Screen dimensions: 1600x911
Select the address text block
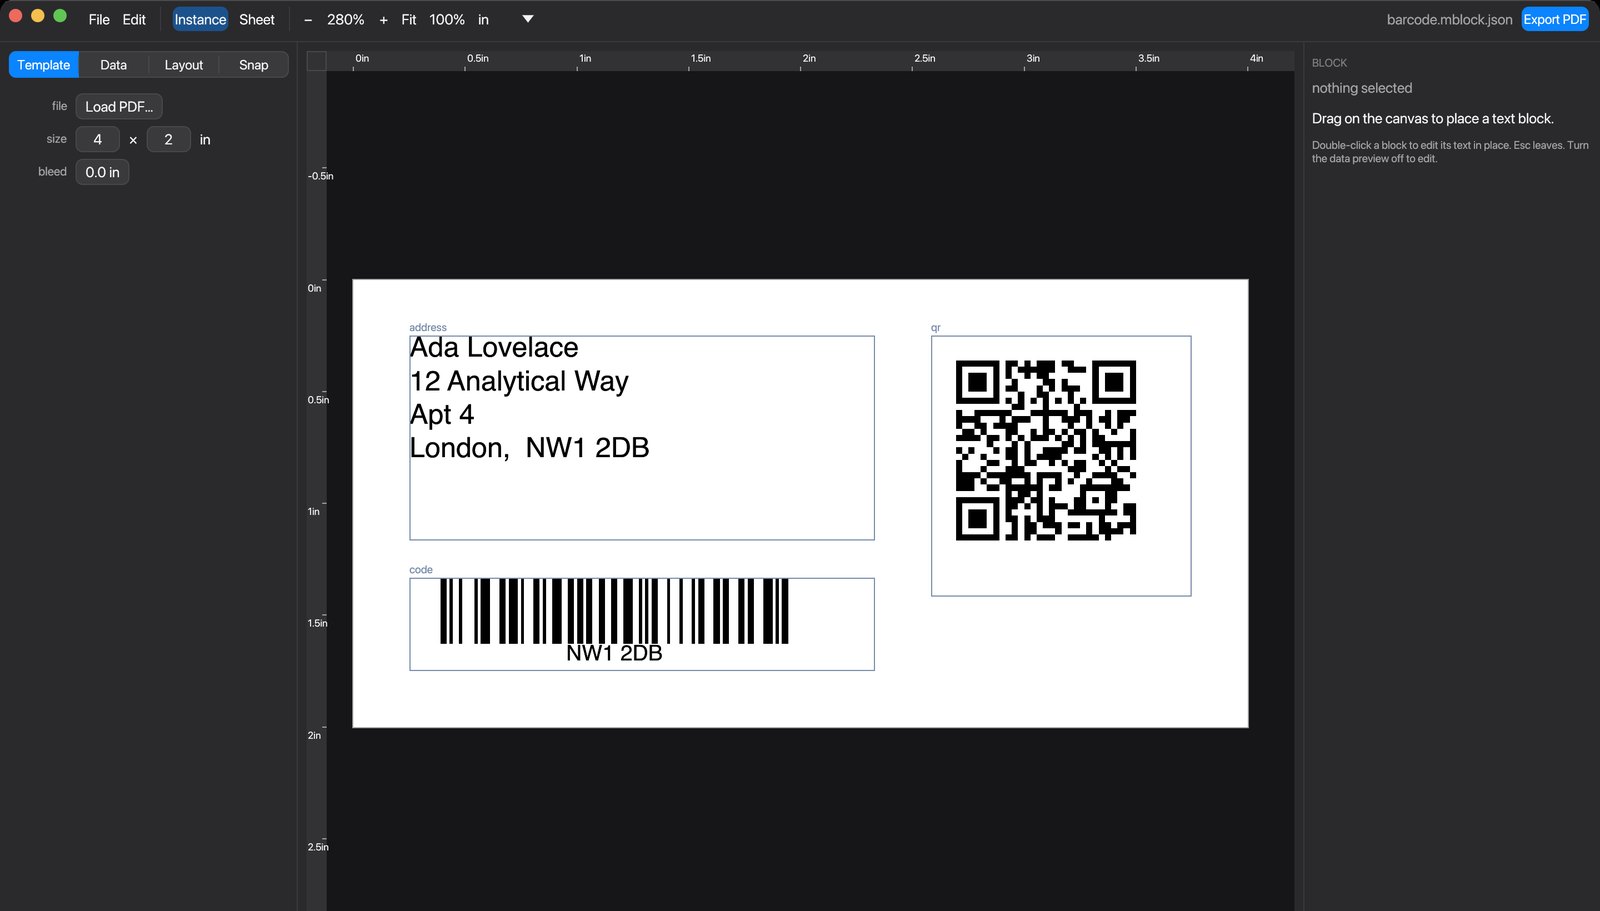pyautogui.click(x=642, y=438)
